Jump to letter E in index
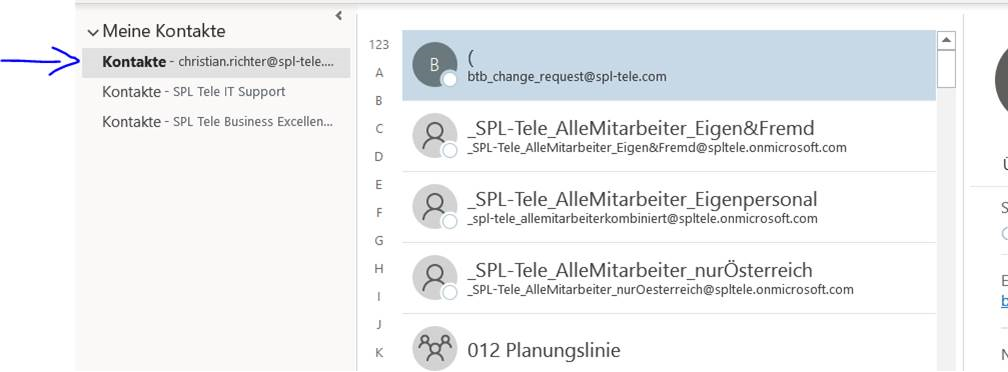Image resolution: width=1008 pixels, height=372 pixels. tap(379, 185)
